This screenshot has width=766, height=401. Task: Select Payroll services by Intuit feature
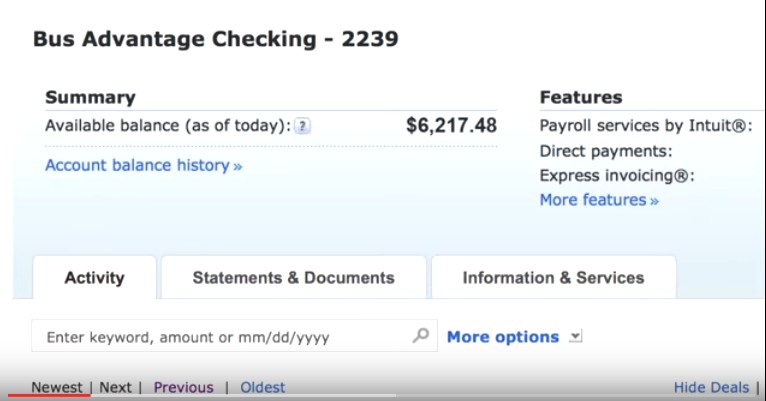pos(646,126)
